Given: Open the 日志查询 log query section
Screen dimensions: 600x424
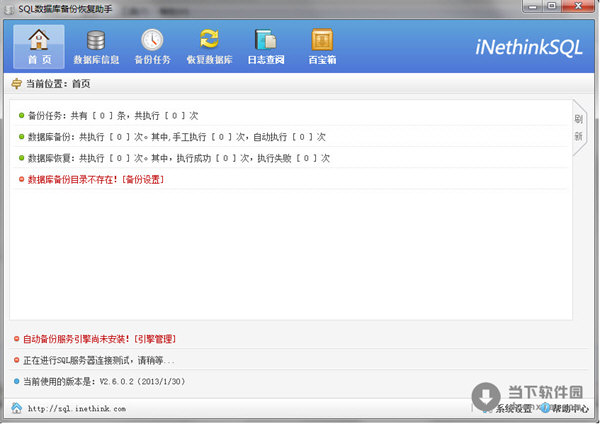Looking at the screenshot, I should (266, 47).
